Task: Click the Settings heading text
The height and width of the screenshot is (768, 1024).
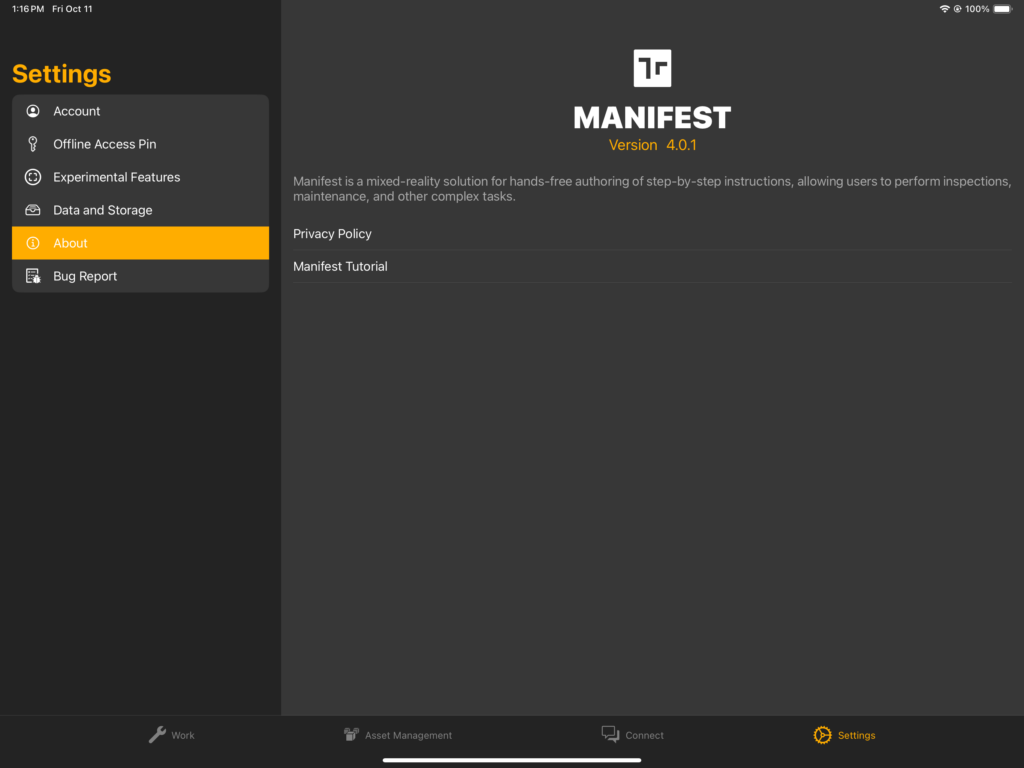Action: [61, 74]
